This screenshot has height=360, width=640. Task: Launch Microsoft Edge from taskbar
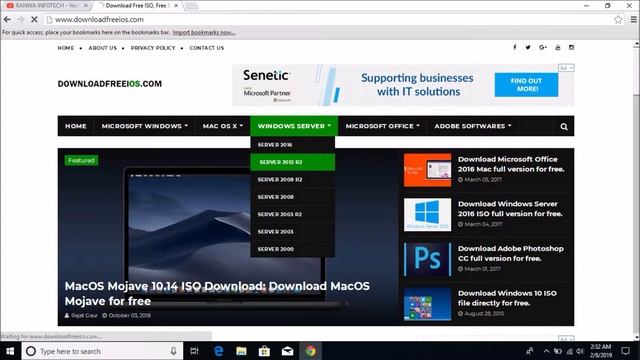219,351
